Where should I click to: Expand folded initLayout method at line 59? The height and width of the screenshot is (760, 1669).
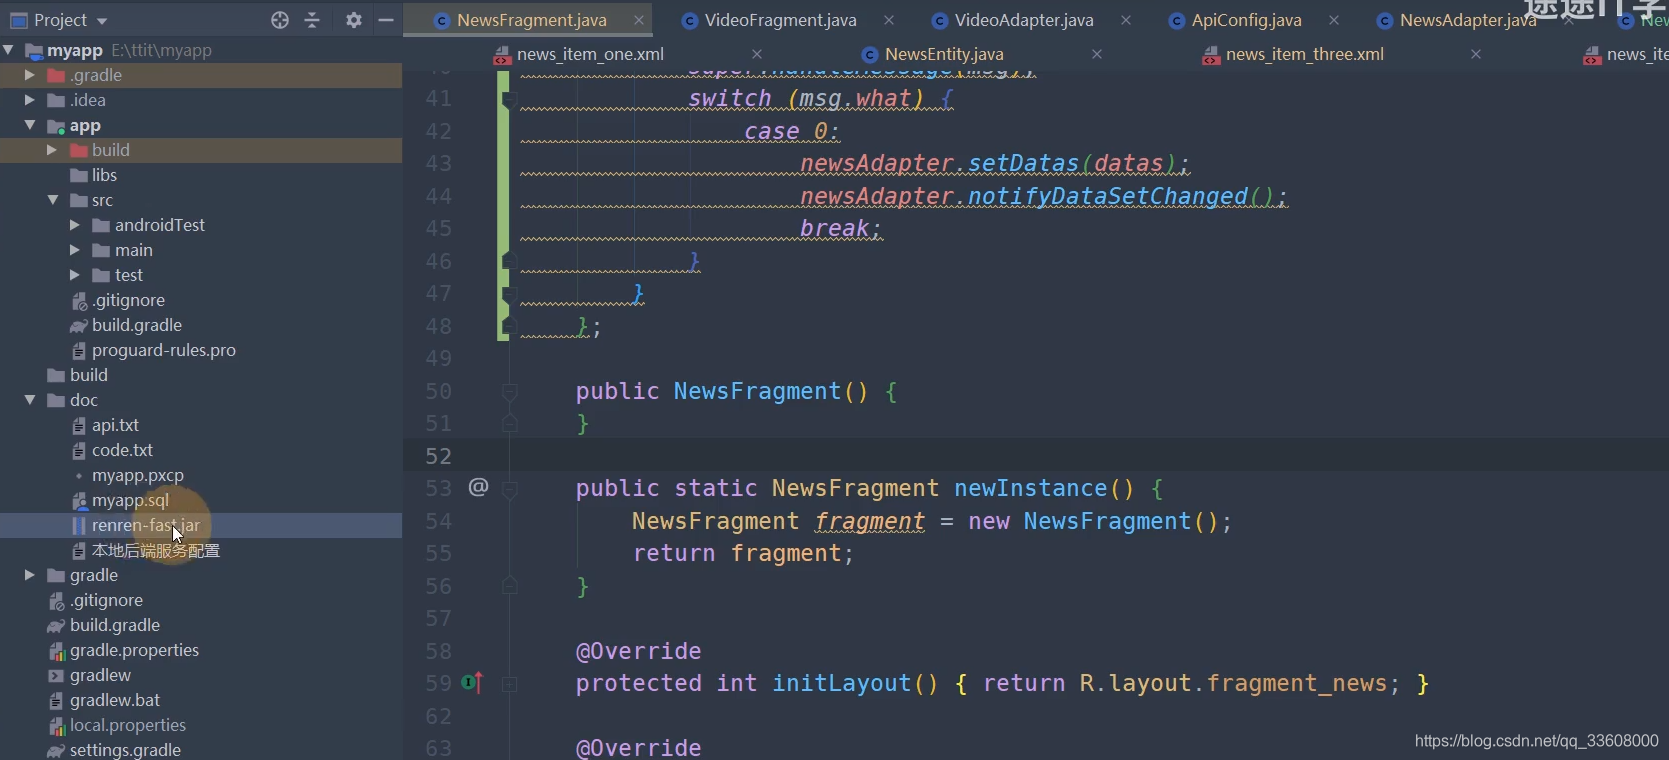(x=509, y=684)
